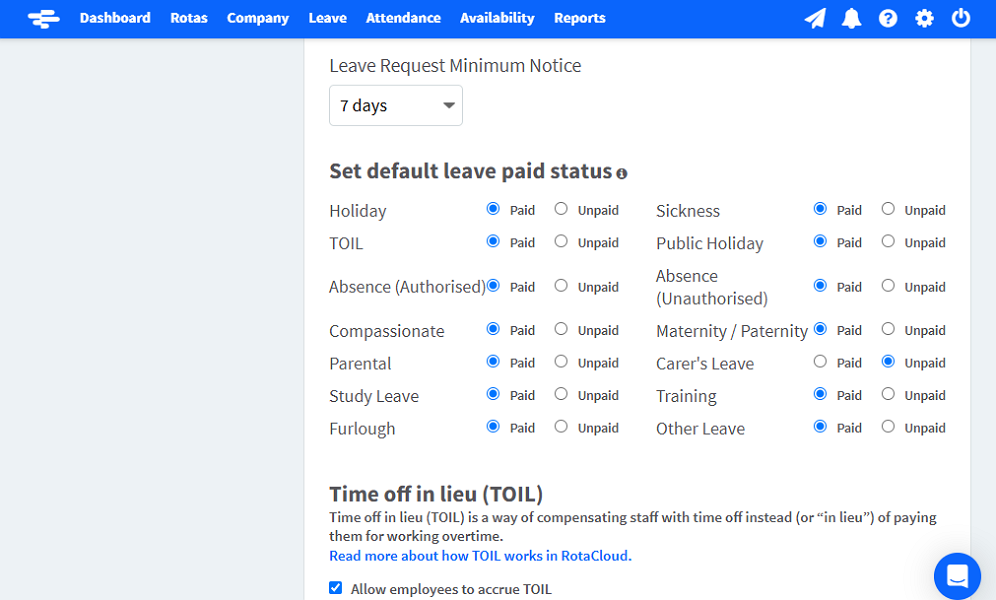Set Maternity / Paternity to Paid
Viewport: 996px width, 600px height.
[820, 329]
